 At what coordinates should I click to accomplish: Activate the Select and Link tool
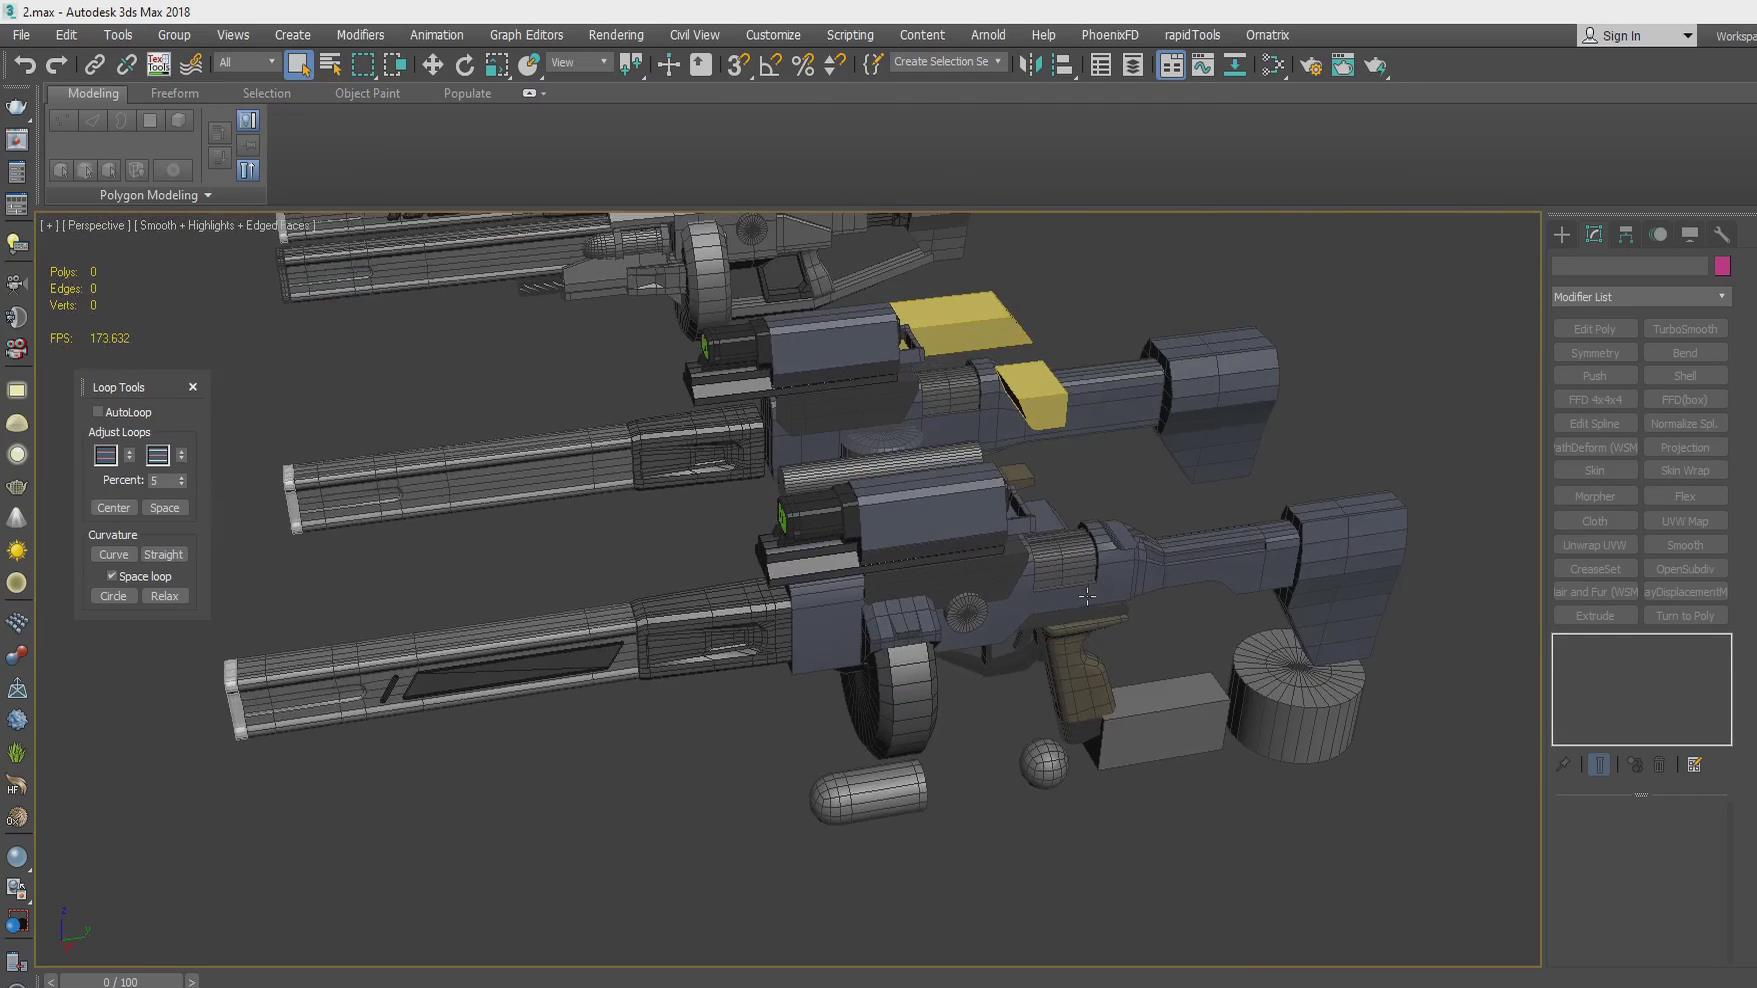click(x=94, y=65)
